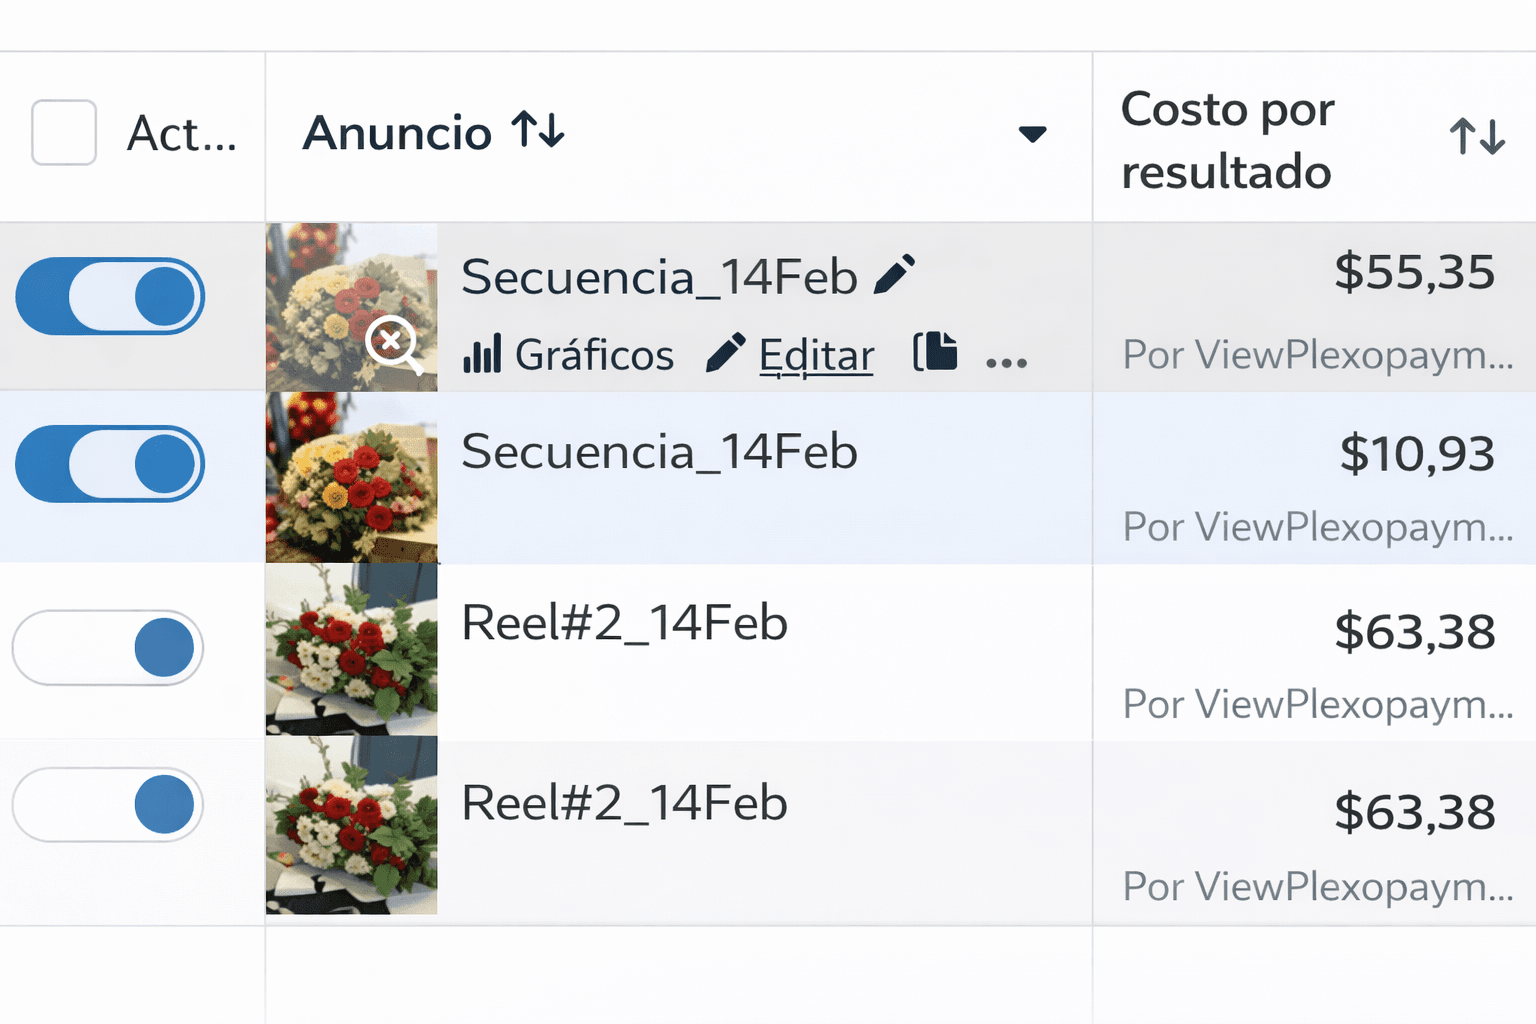Click magnifier preview icon on first thumbnail
This screenshot has height=1024, width=1536.
click(x=393, y=344)
